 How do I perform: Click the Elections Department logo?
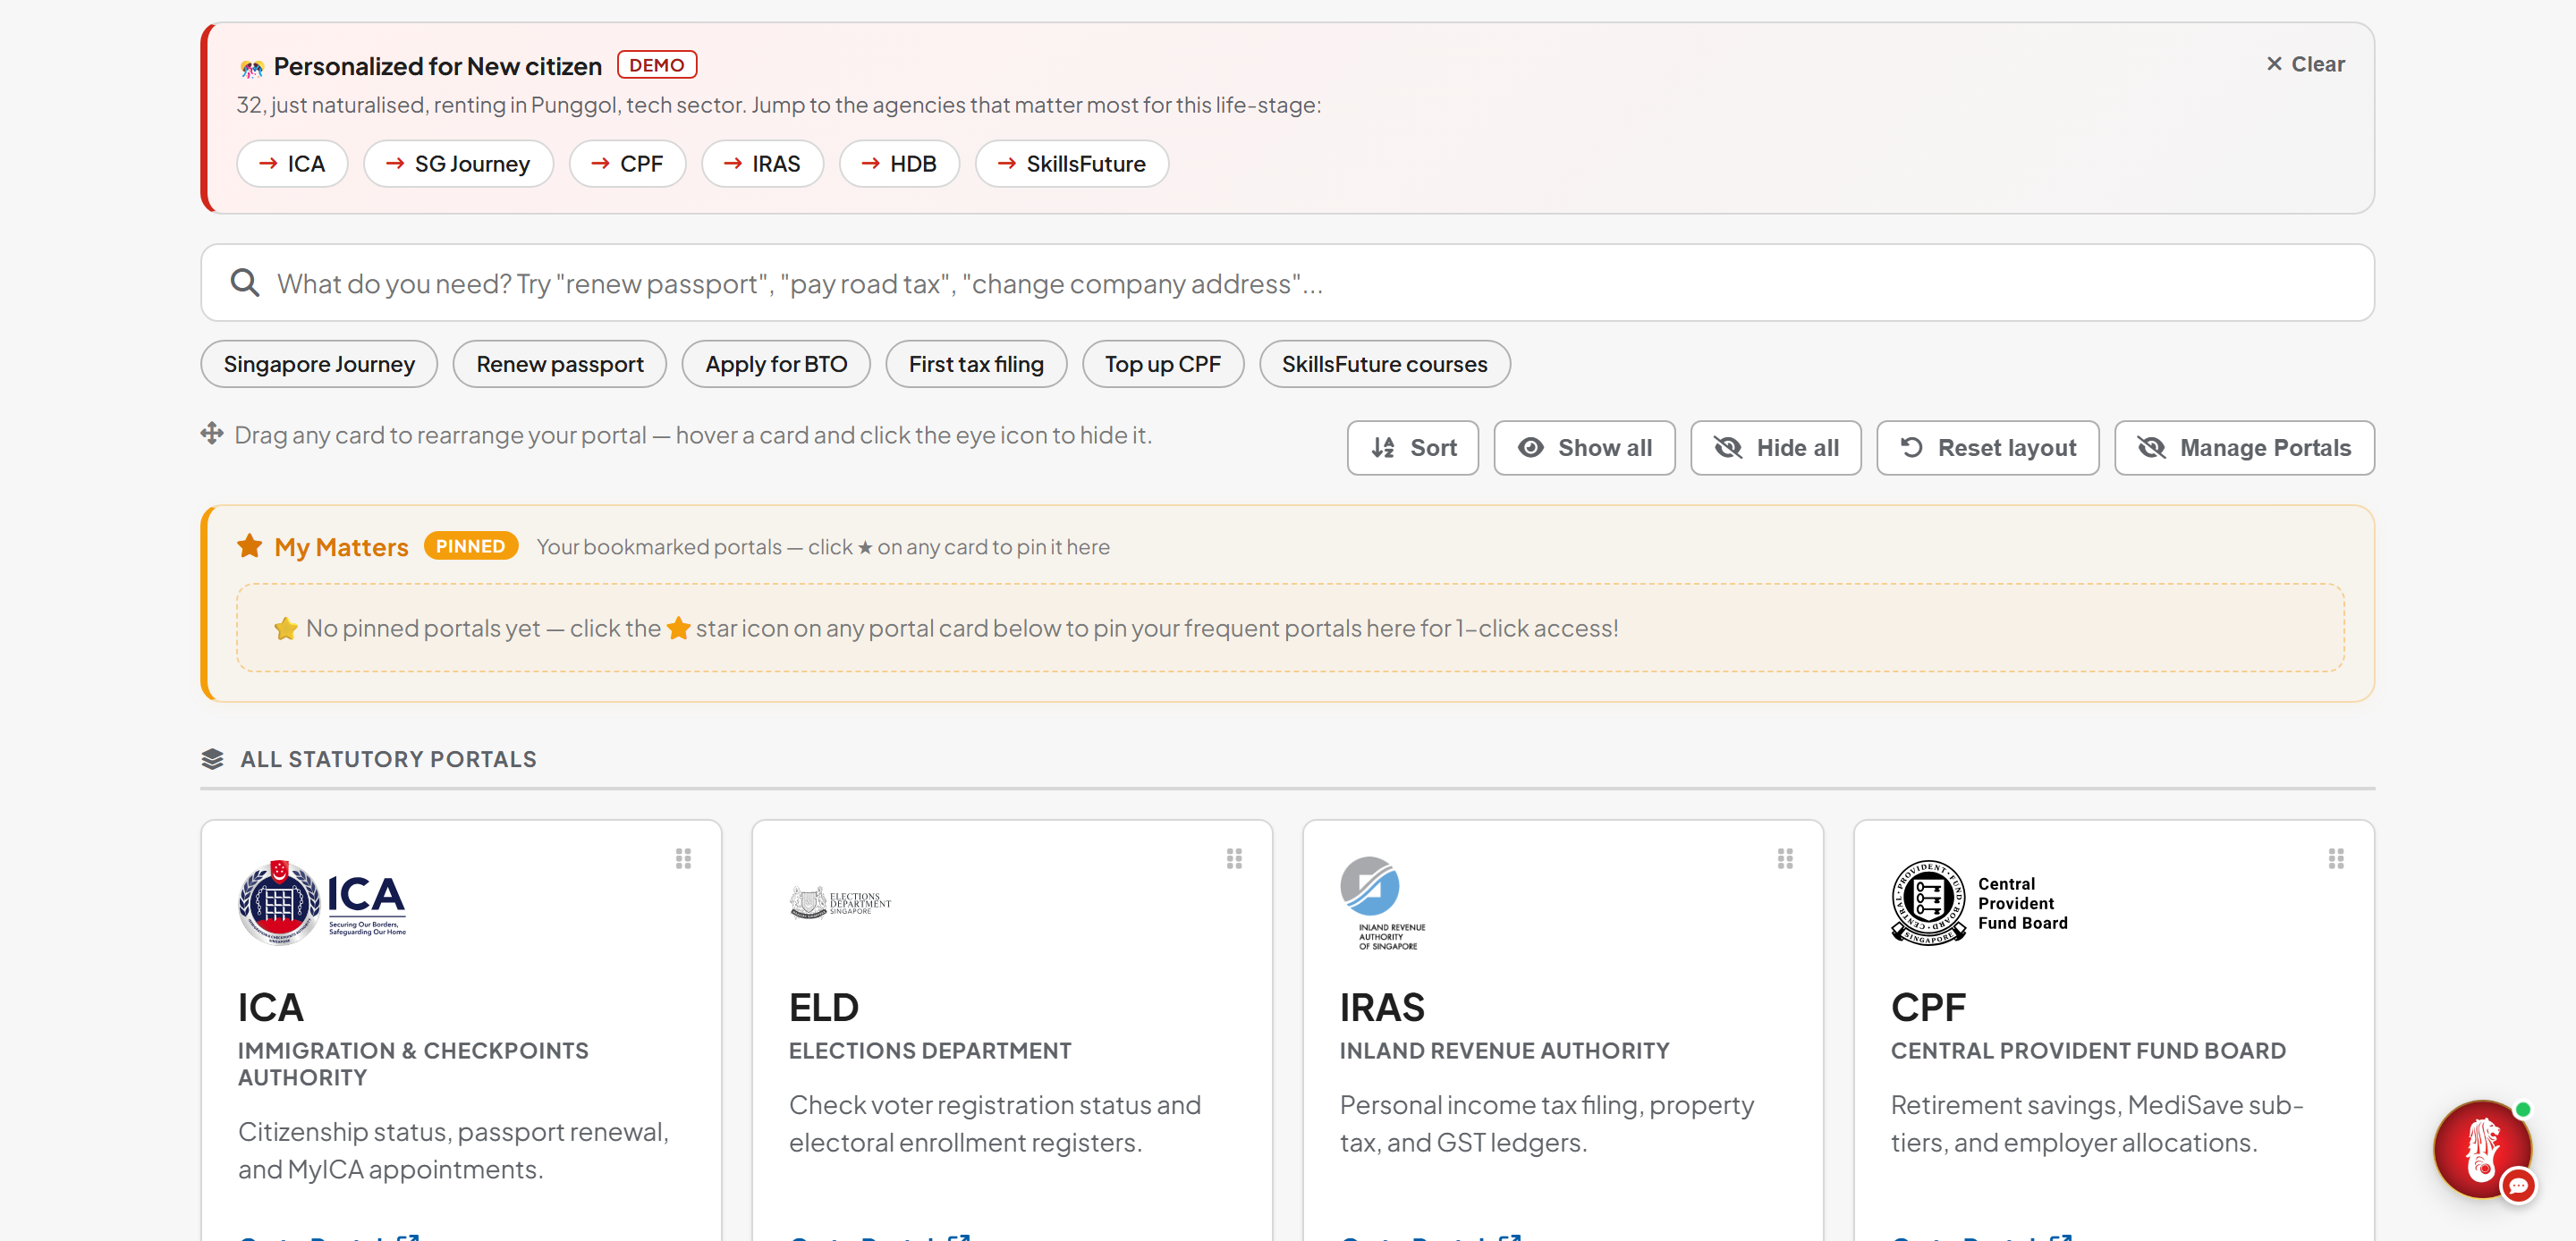pos(840,902)
